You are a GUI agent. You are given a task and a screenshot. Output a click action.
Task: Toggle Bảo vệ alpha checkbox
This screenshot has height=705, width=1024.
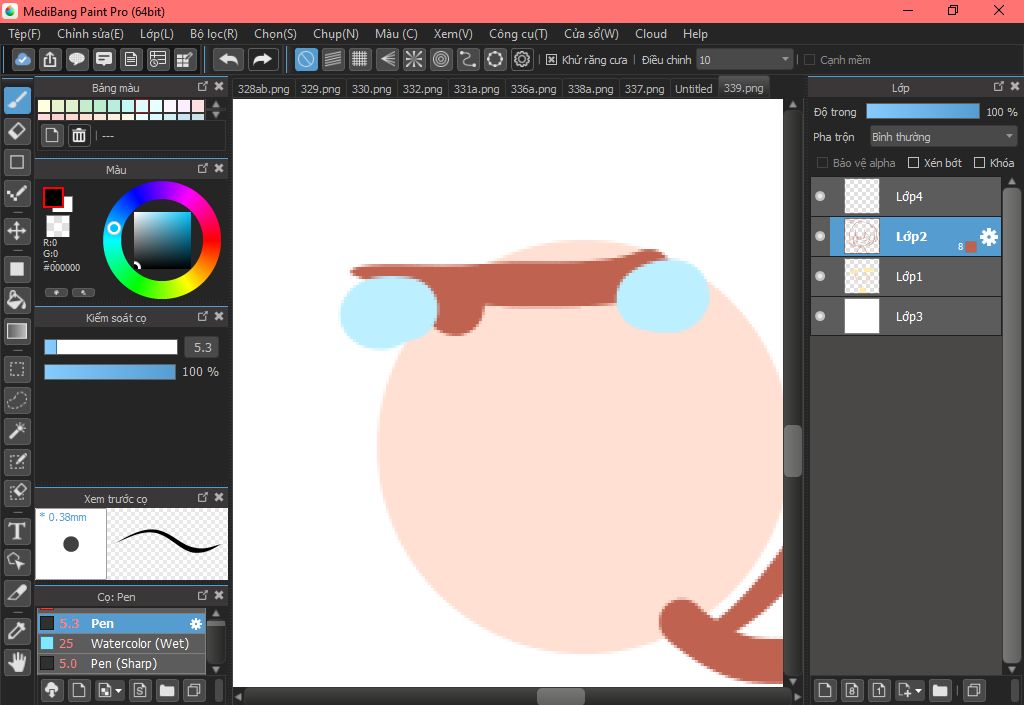click(822, 163)
